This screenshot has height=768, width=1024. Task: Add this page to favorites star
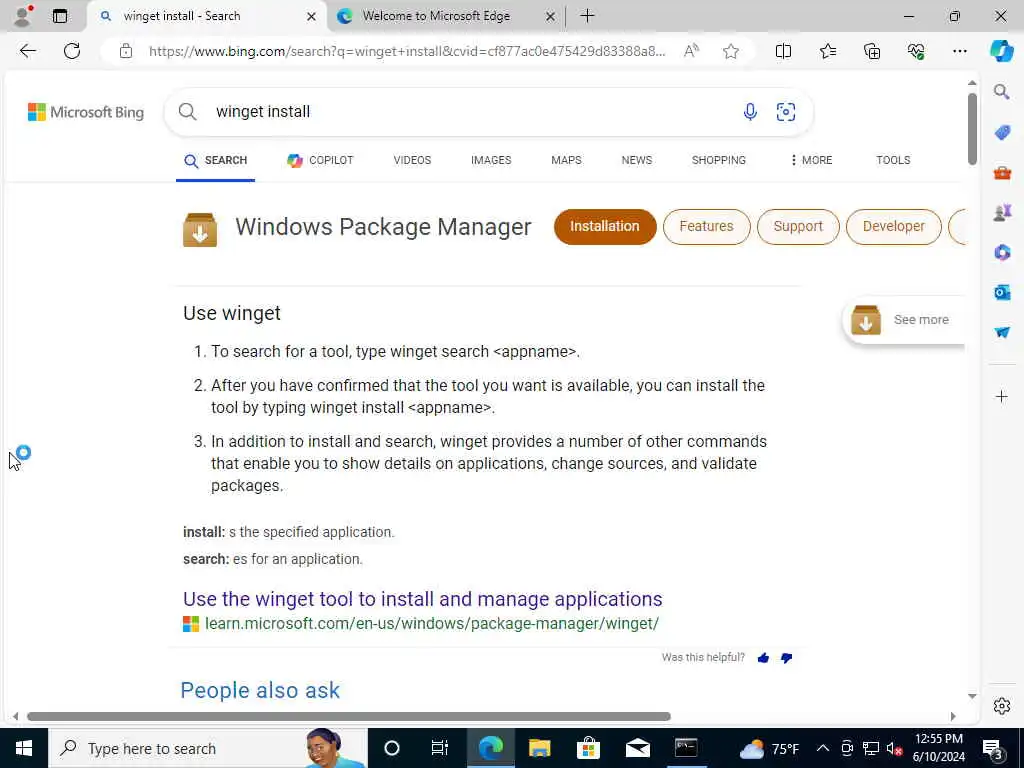[x=731, y=51]
